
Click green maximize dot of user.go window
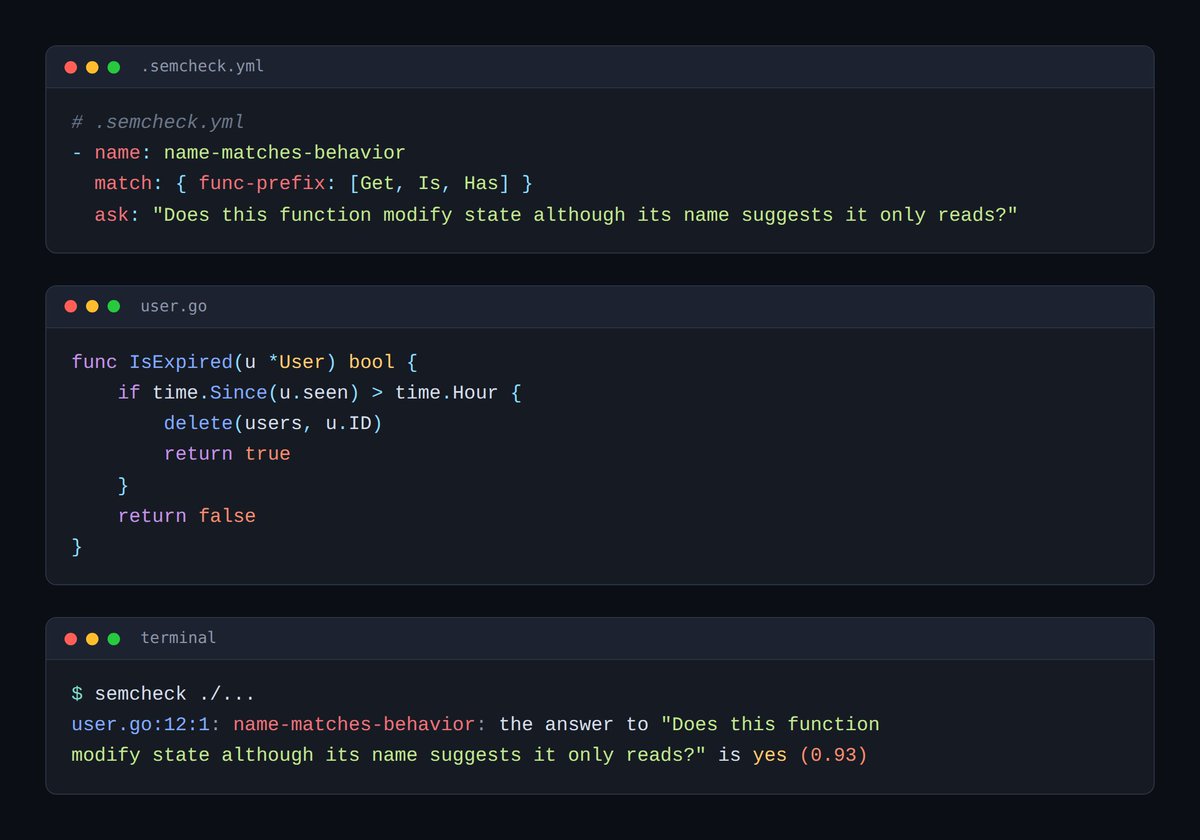click(x=114, y=306)
